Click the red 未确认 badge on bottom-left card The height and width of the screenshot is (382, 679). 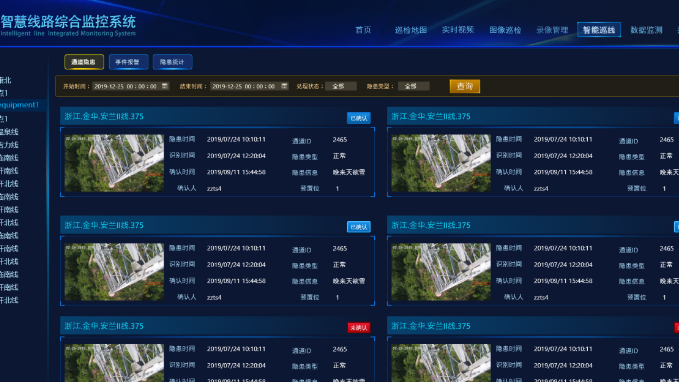click(359, 327)
